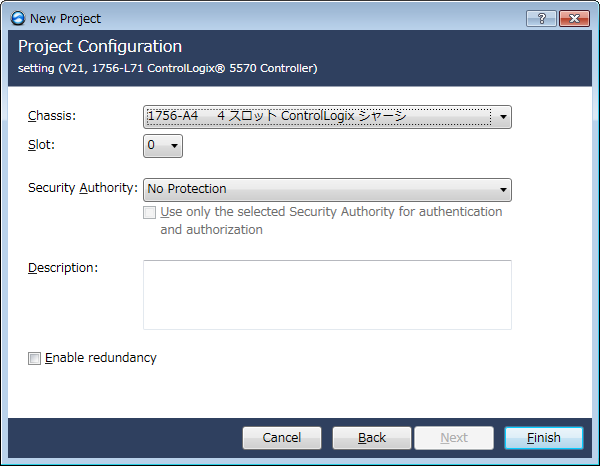Click the Description field label
The width and height of the screenshot is (600, 466).
coord(62,267)
